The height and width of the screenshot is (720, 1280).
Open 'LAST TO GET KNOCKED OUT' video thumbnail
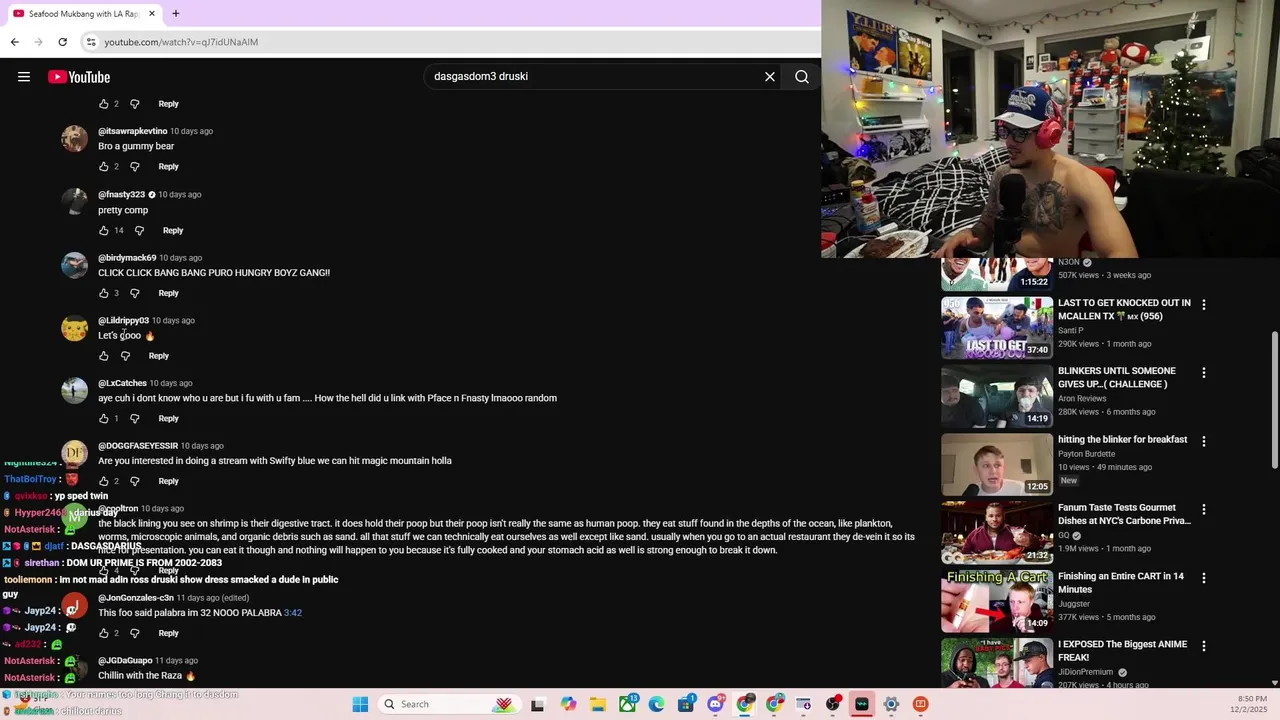997,328
